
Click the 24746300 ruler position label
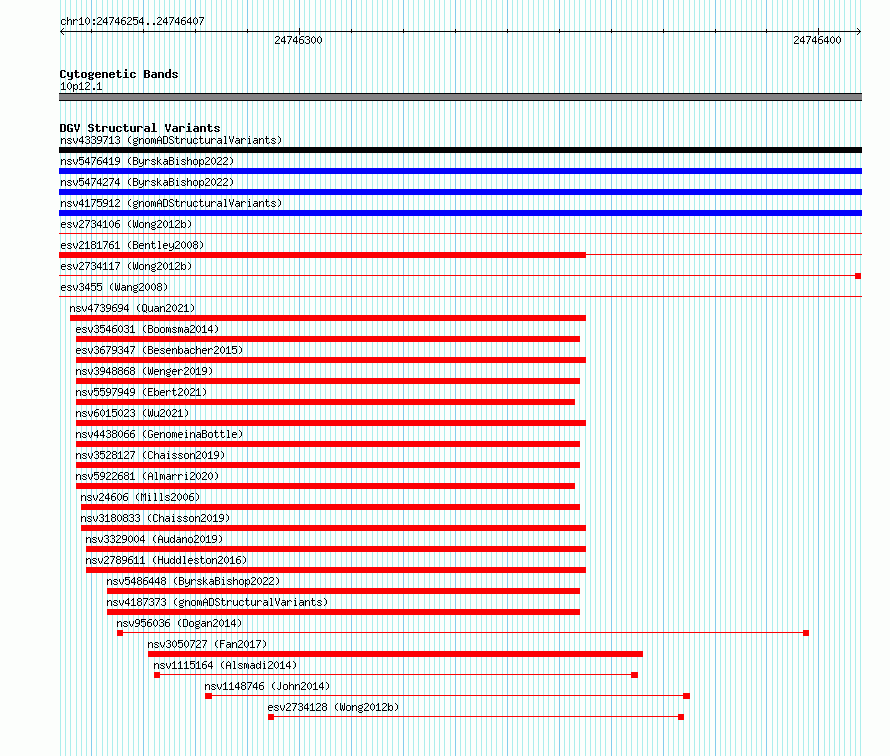(x=298, y=40)
